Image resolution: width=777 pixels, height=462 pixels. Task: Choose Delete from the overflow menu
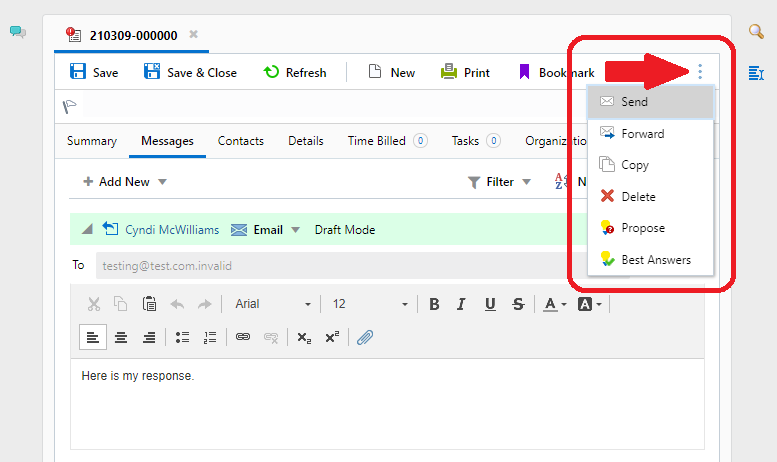(650, 196)
